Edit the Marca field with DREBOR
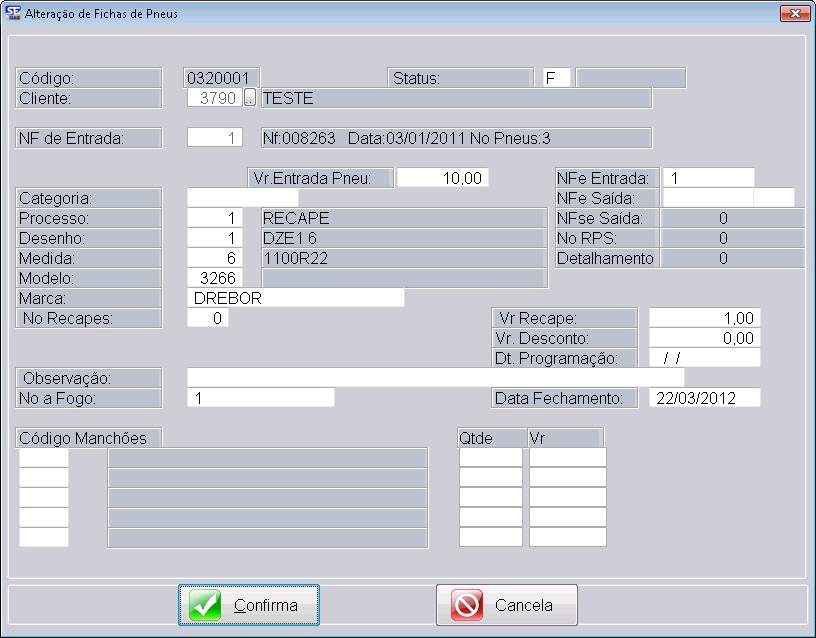Image resolution: width=816 pixels, height=638 pixels. coord(295,298)
